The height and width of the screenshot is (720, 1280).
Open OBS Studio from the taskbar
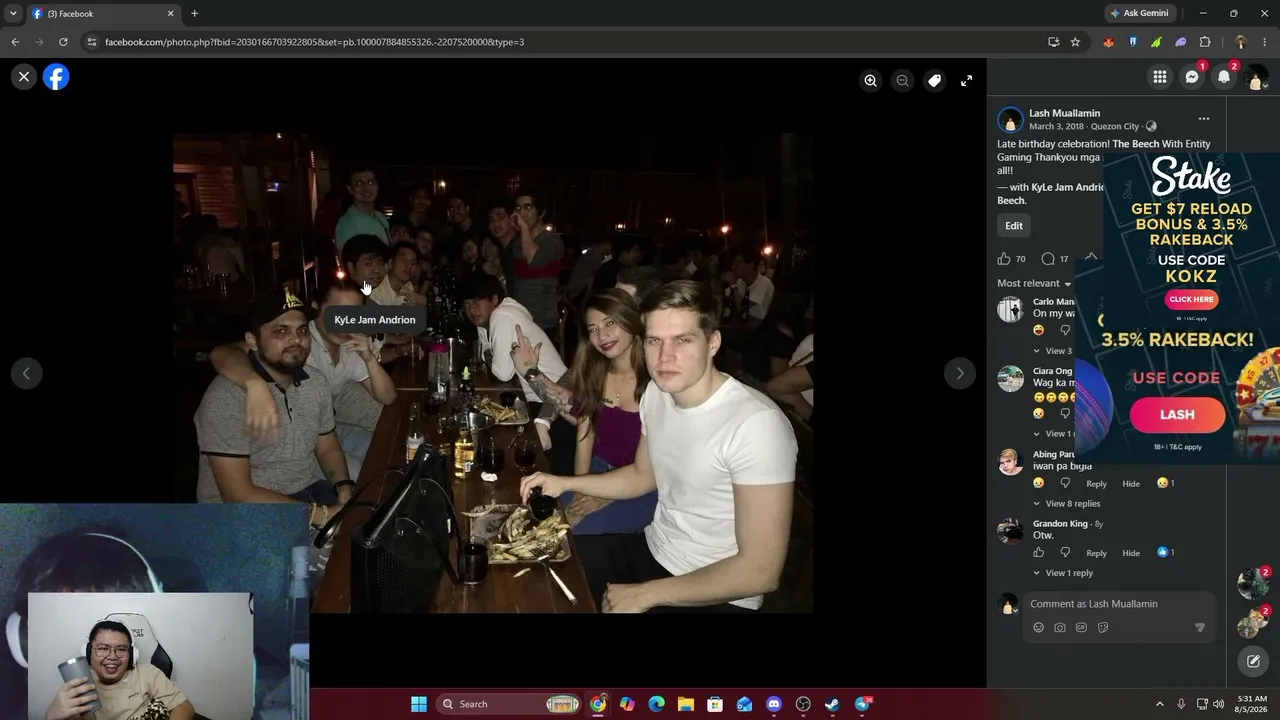[803, 704]
